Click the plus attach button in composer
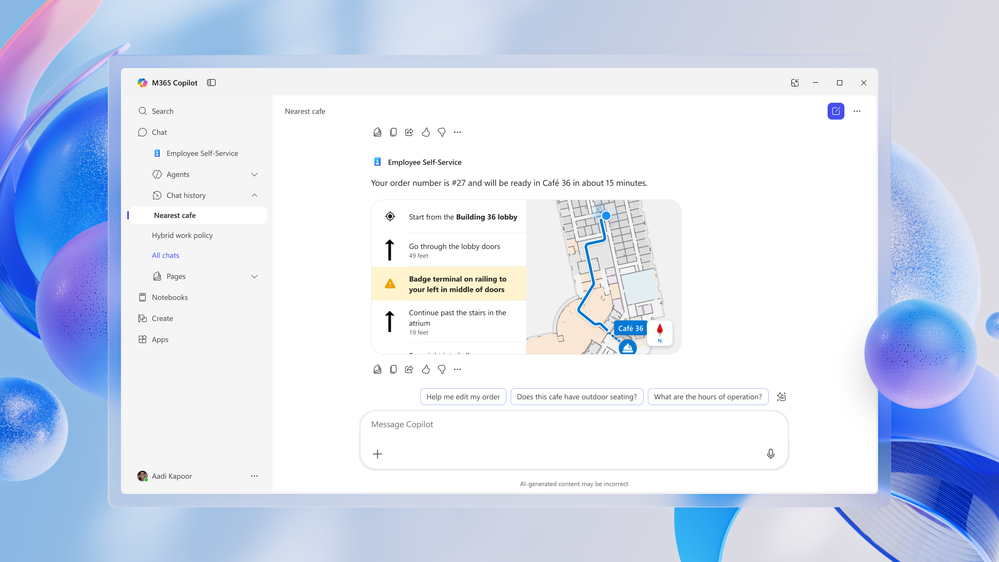This screenshot has height=562, width=999. click(377, 454)
